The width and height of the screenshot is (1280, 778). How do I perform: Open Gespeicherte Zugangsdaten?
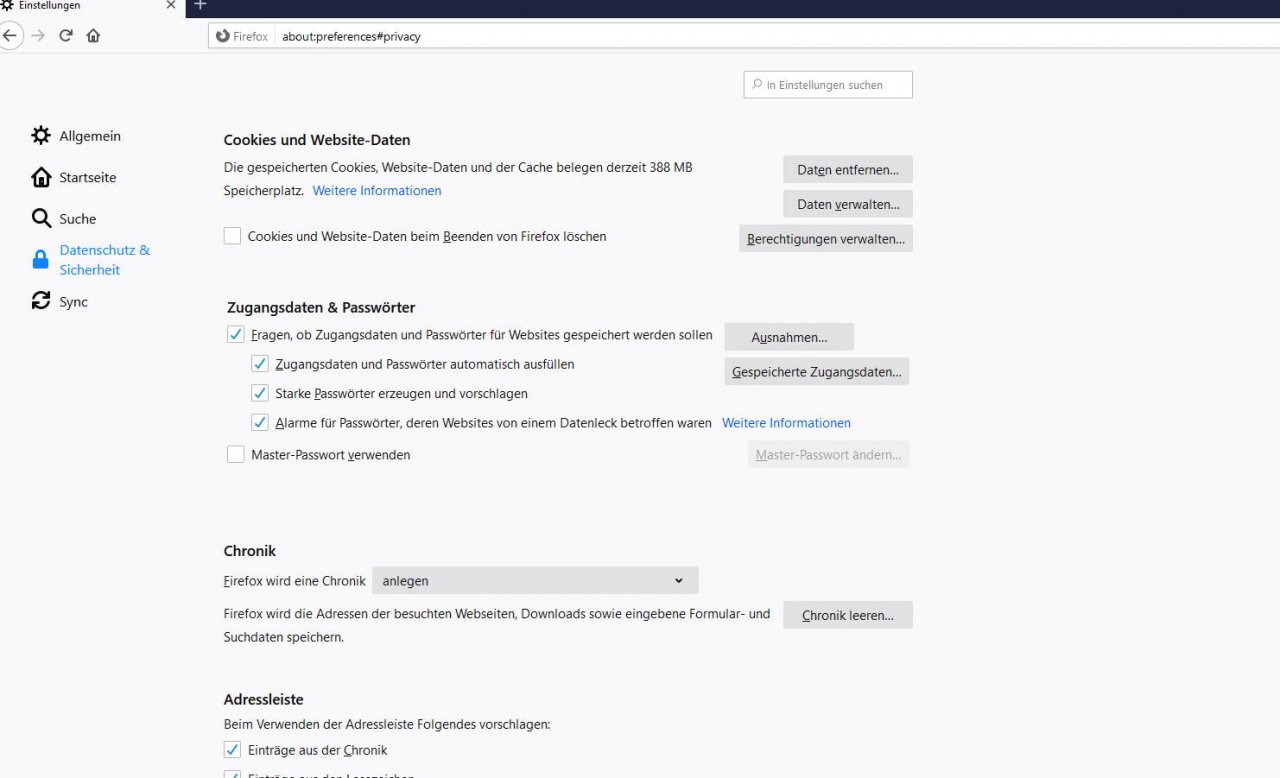pos(816,372)
